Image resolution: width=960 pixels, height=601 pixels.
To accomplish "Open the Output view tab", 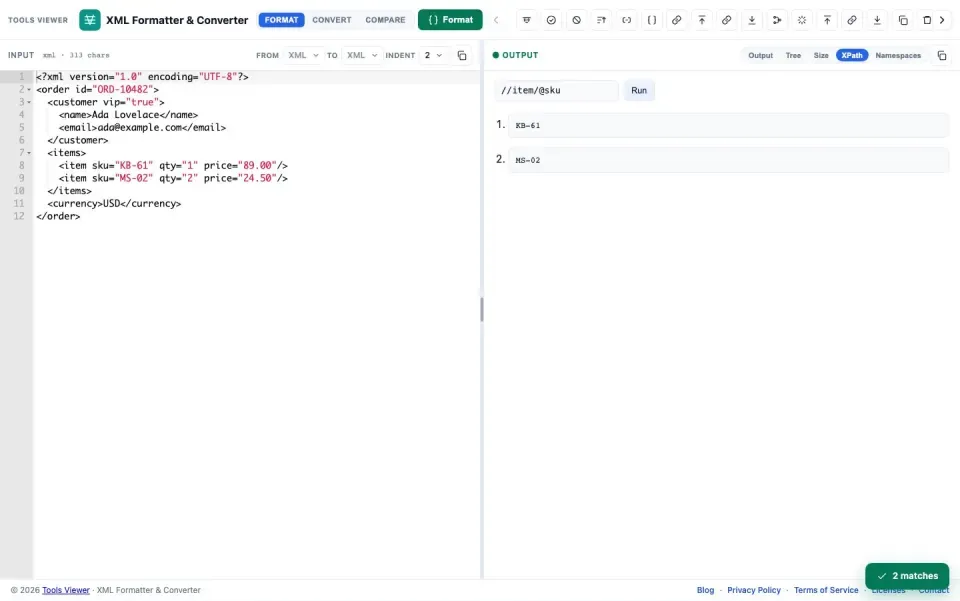I will click(x=760, y=55).
